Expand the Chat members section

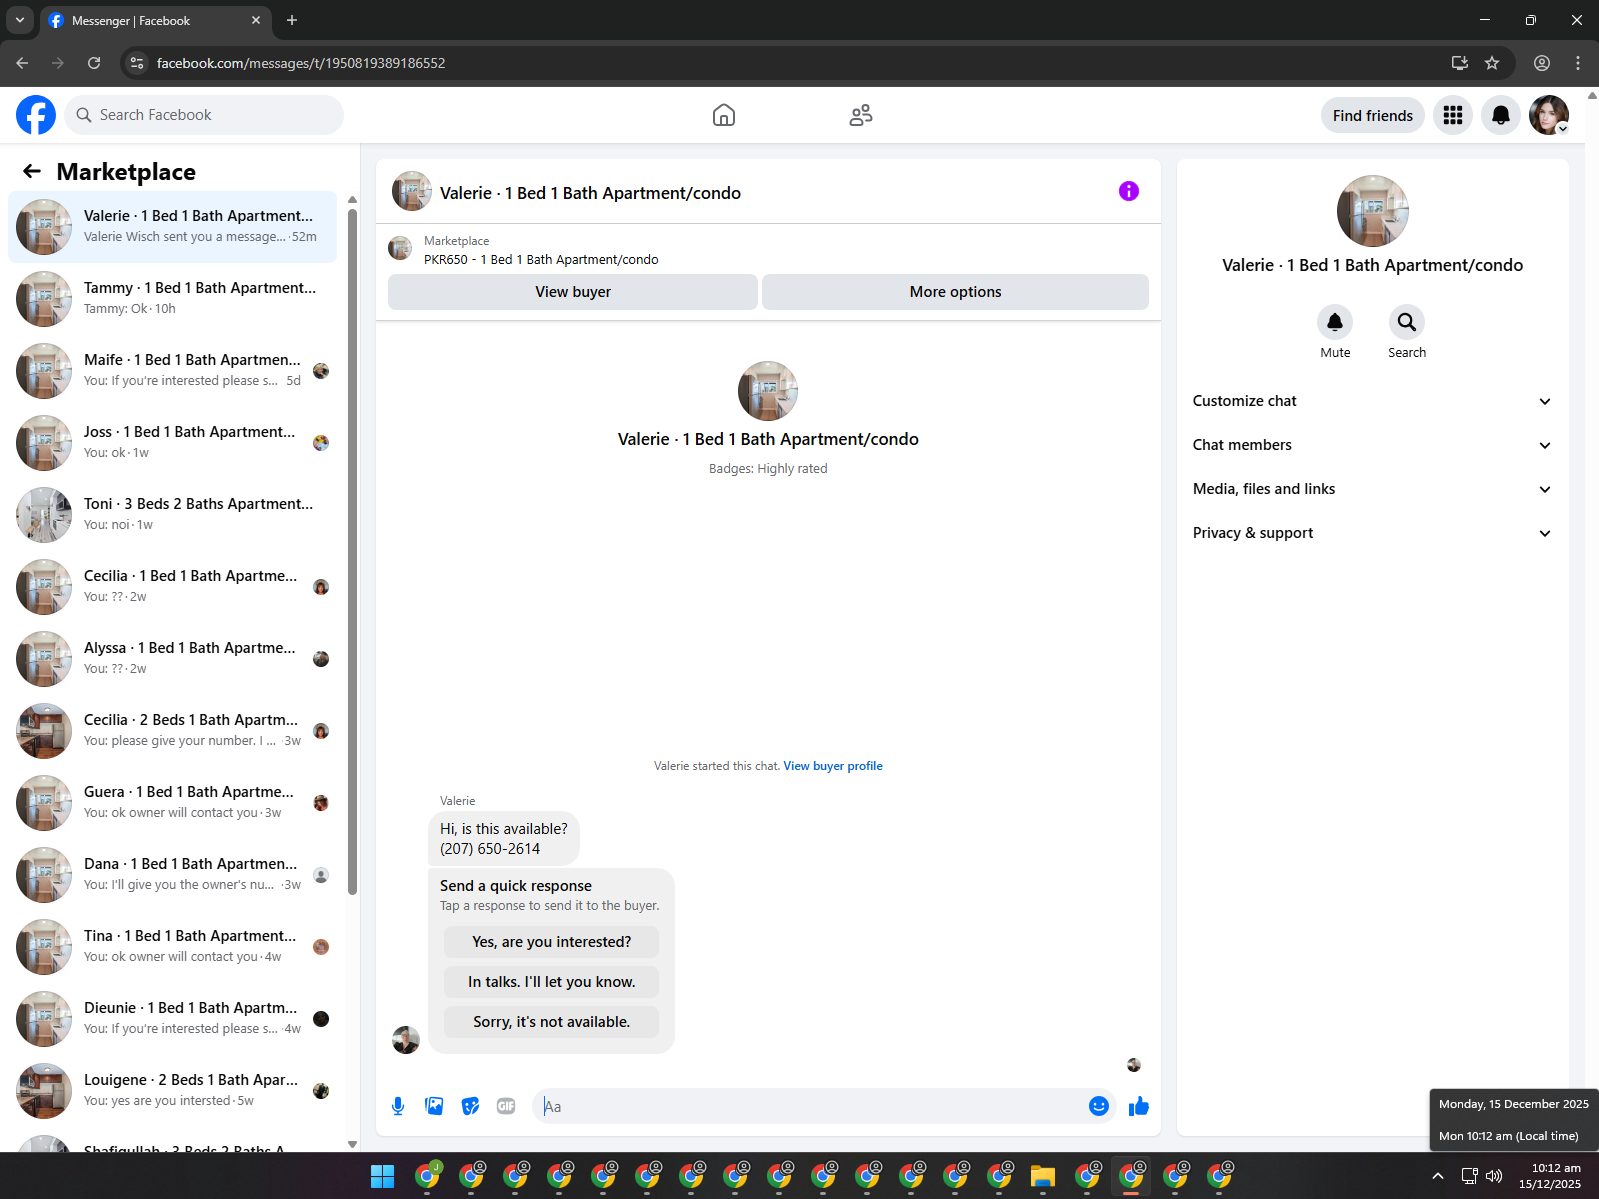1372,445
